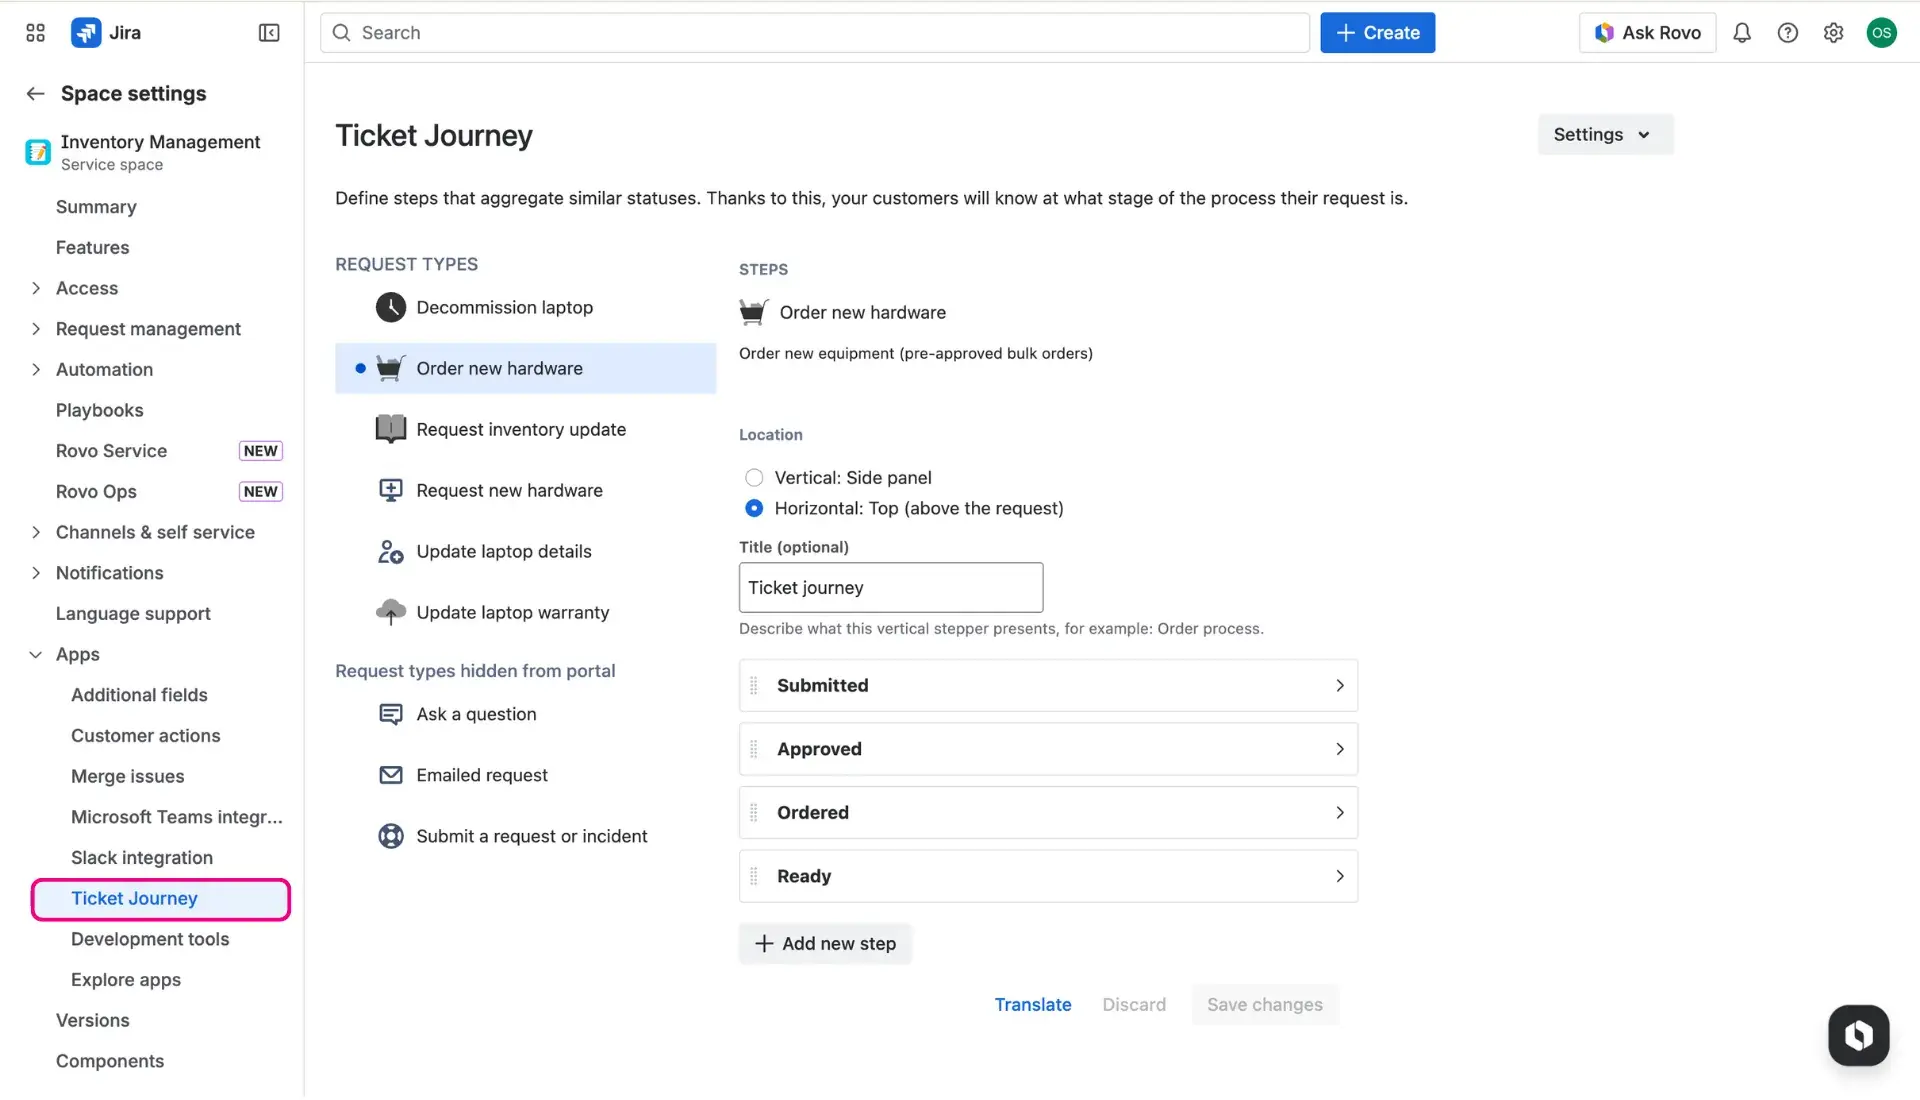Screen dimensions: 1920x1100
Task: Open the Settings dropdown above Ticket Journey
Action: click(1604, 134)
